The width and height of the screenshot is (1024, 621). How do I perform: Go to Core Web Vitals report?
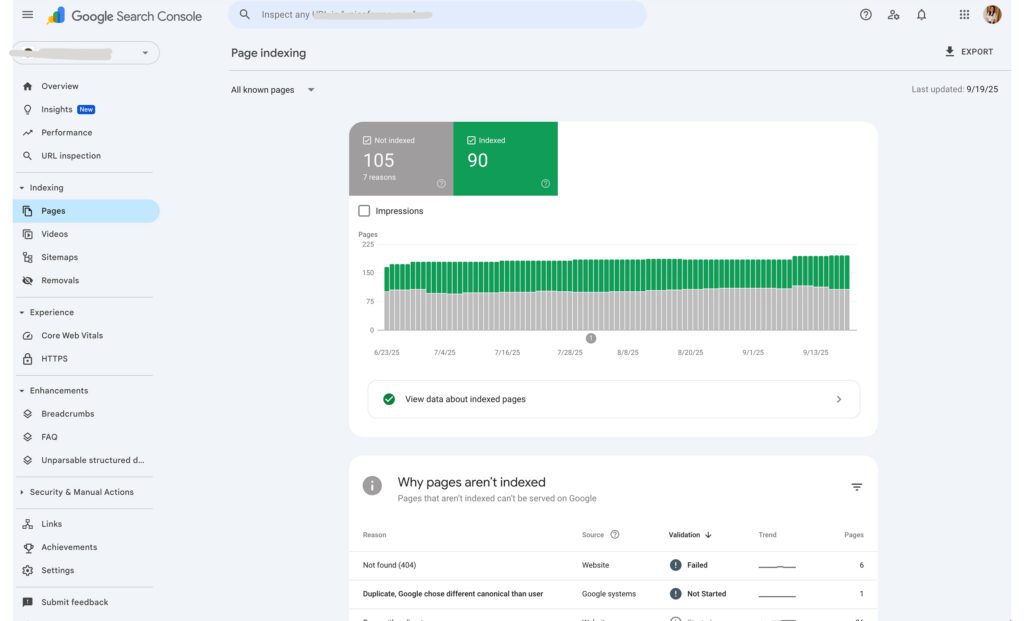[x=71, y=335]
